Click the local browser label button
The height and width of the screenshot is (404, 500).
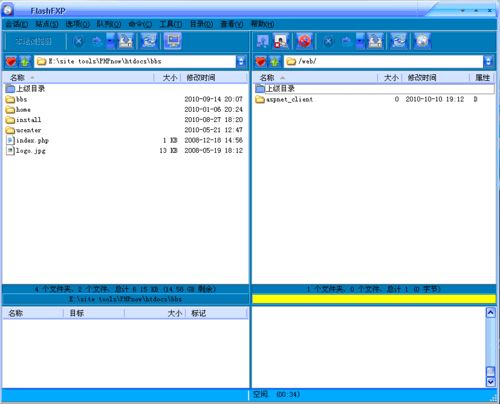tap(34, 41)
